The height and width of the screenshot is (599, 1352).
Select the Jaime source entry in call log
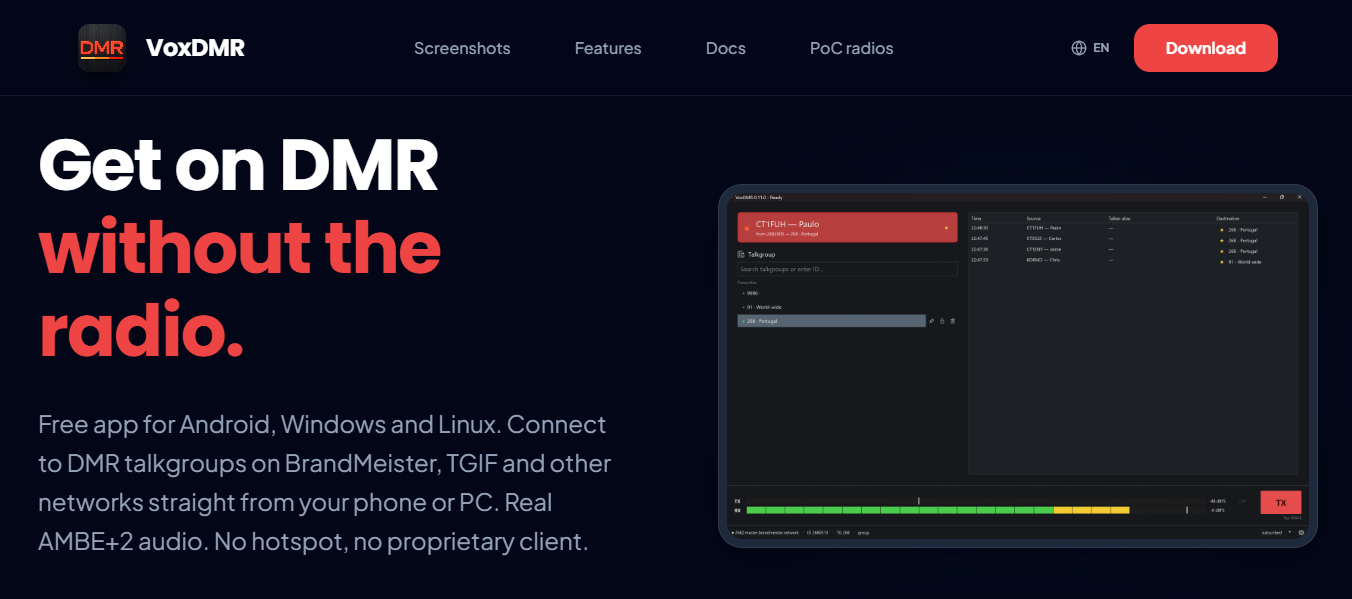1044,249
